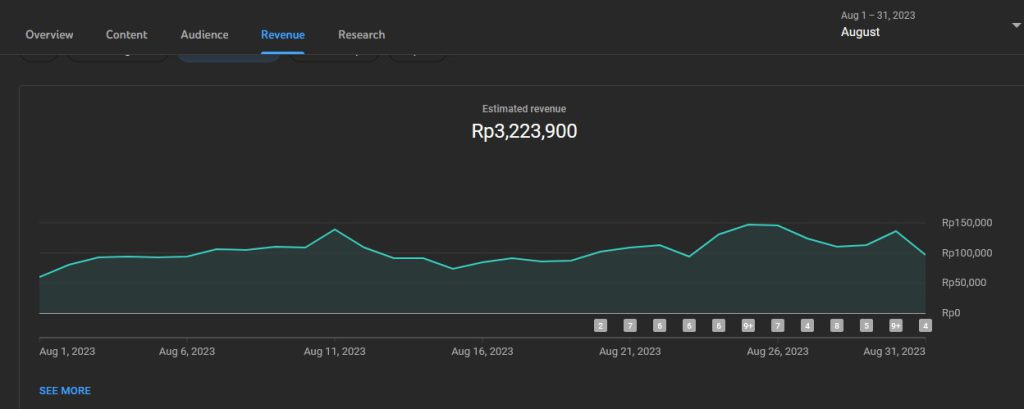Viewport: 1024px width, 409px height.
Task: Go to the Content tab
Action: (126, 35)
